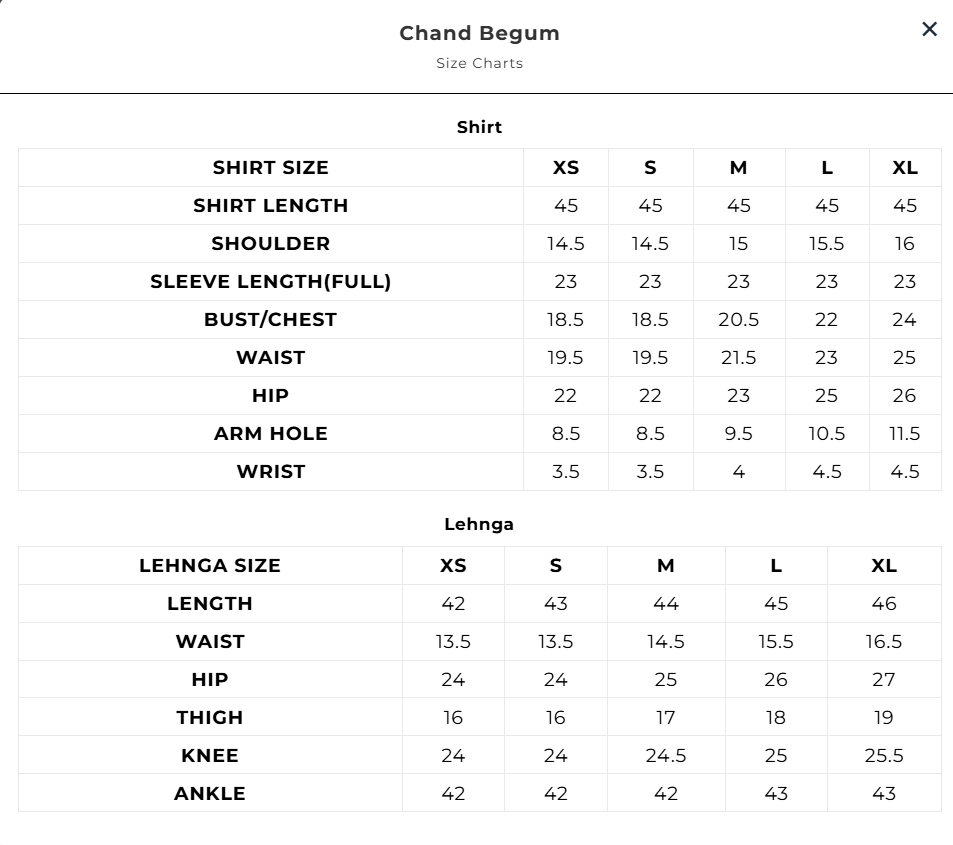Select the BUST/CHEST row label
This screenshot has width=953, height=845.
[270, 320]
